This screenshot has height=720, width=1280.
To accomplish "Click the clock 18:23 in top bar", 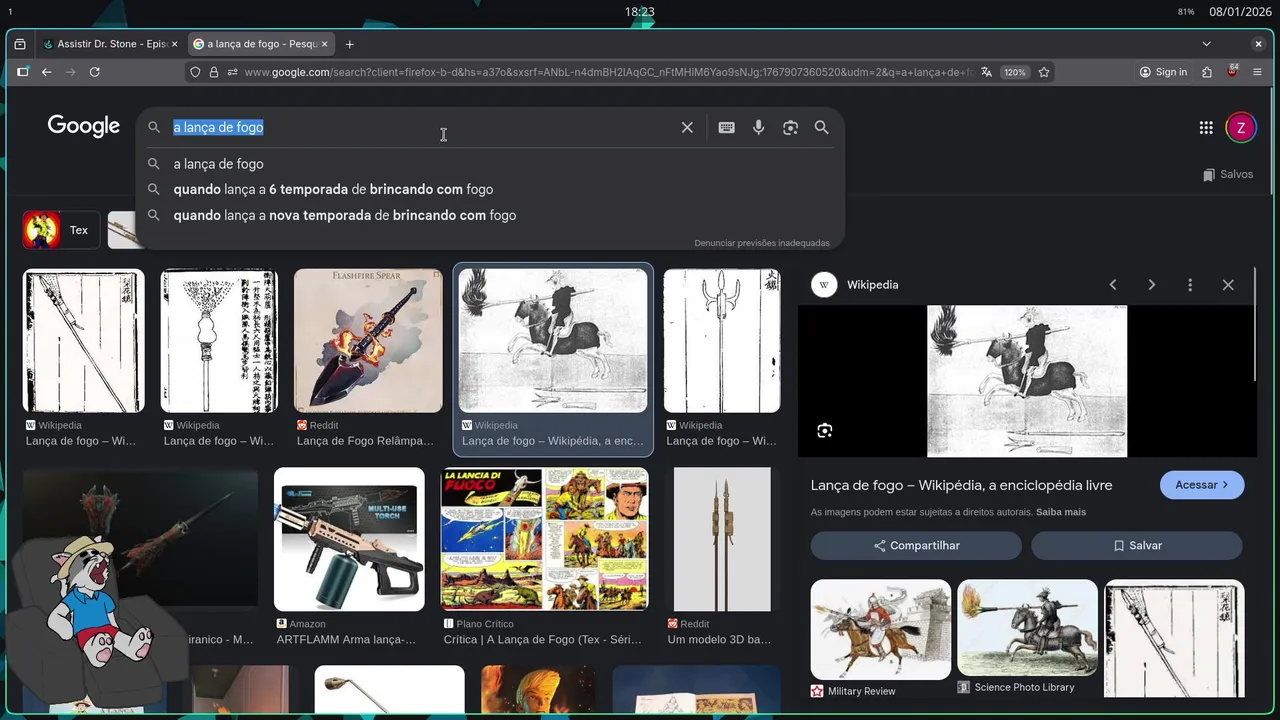I will pyautogui.click(x=640, y=12).
